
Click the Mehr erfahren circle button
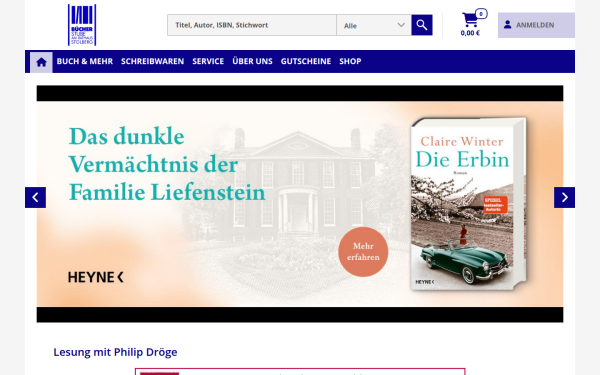363,252
